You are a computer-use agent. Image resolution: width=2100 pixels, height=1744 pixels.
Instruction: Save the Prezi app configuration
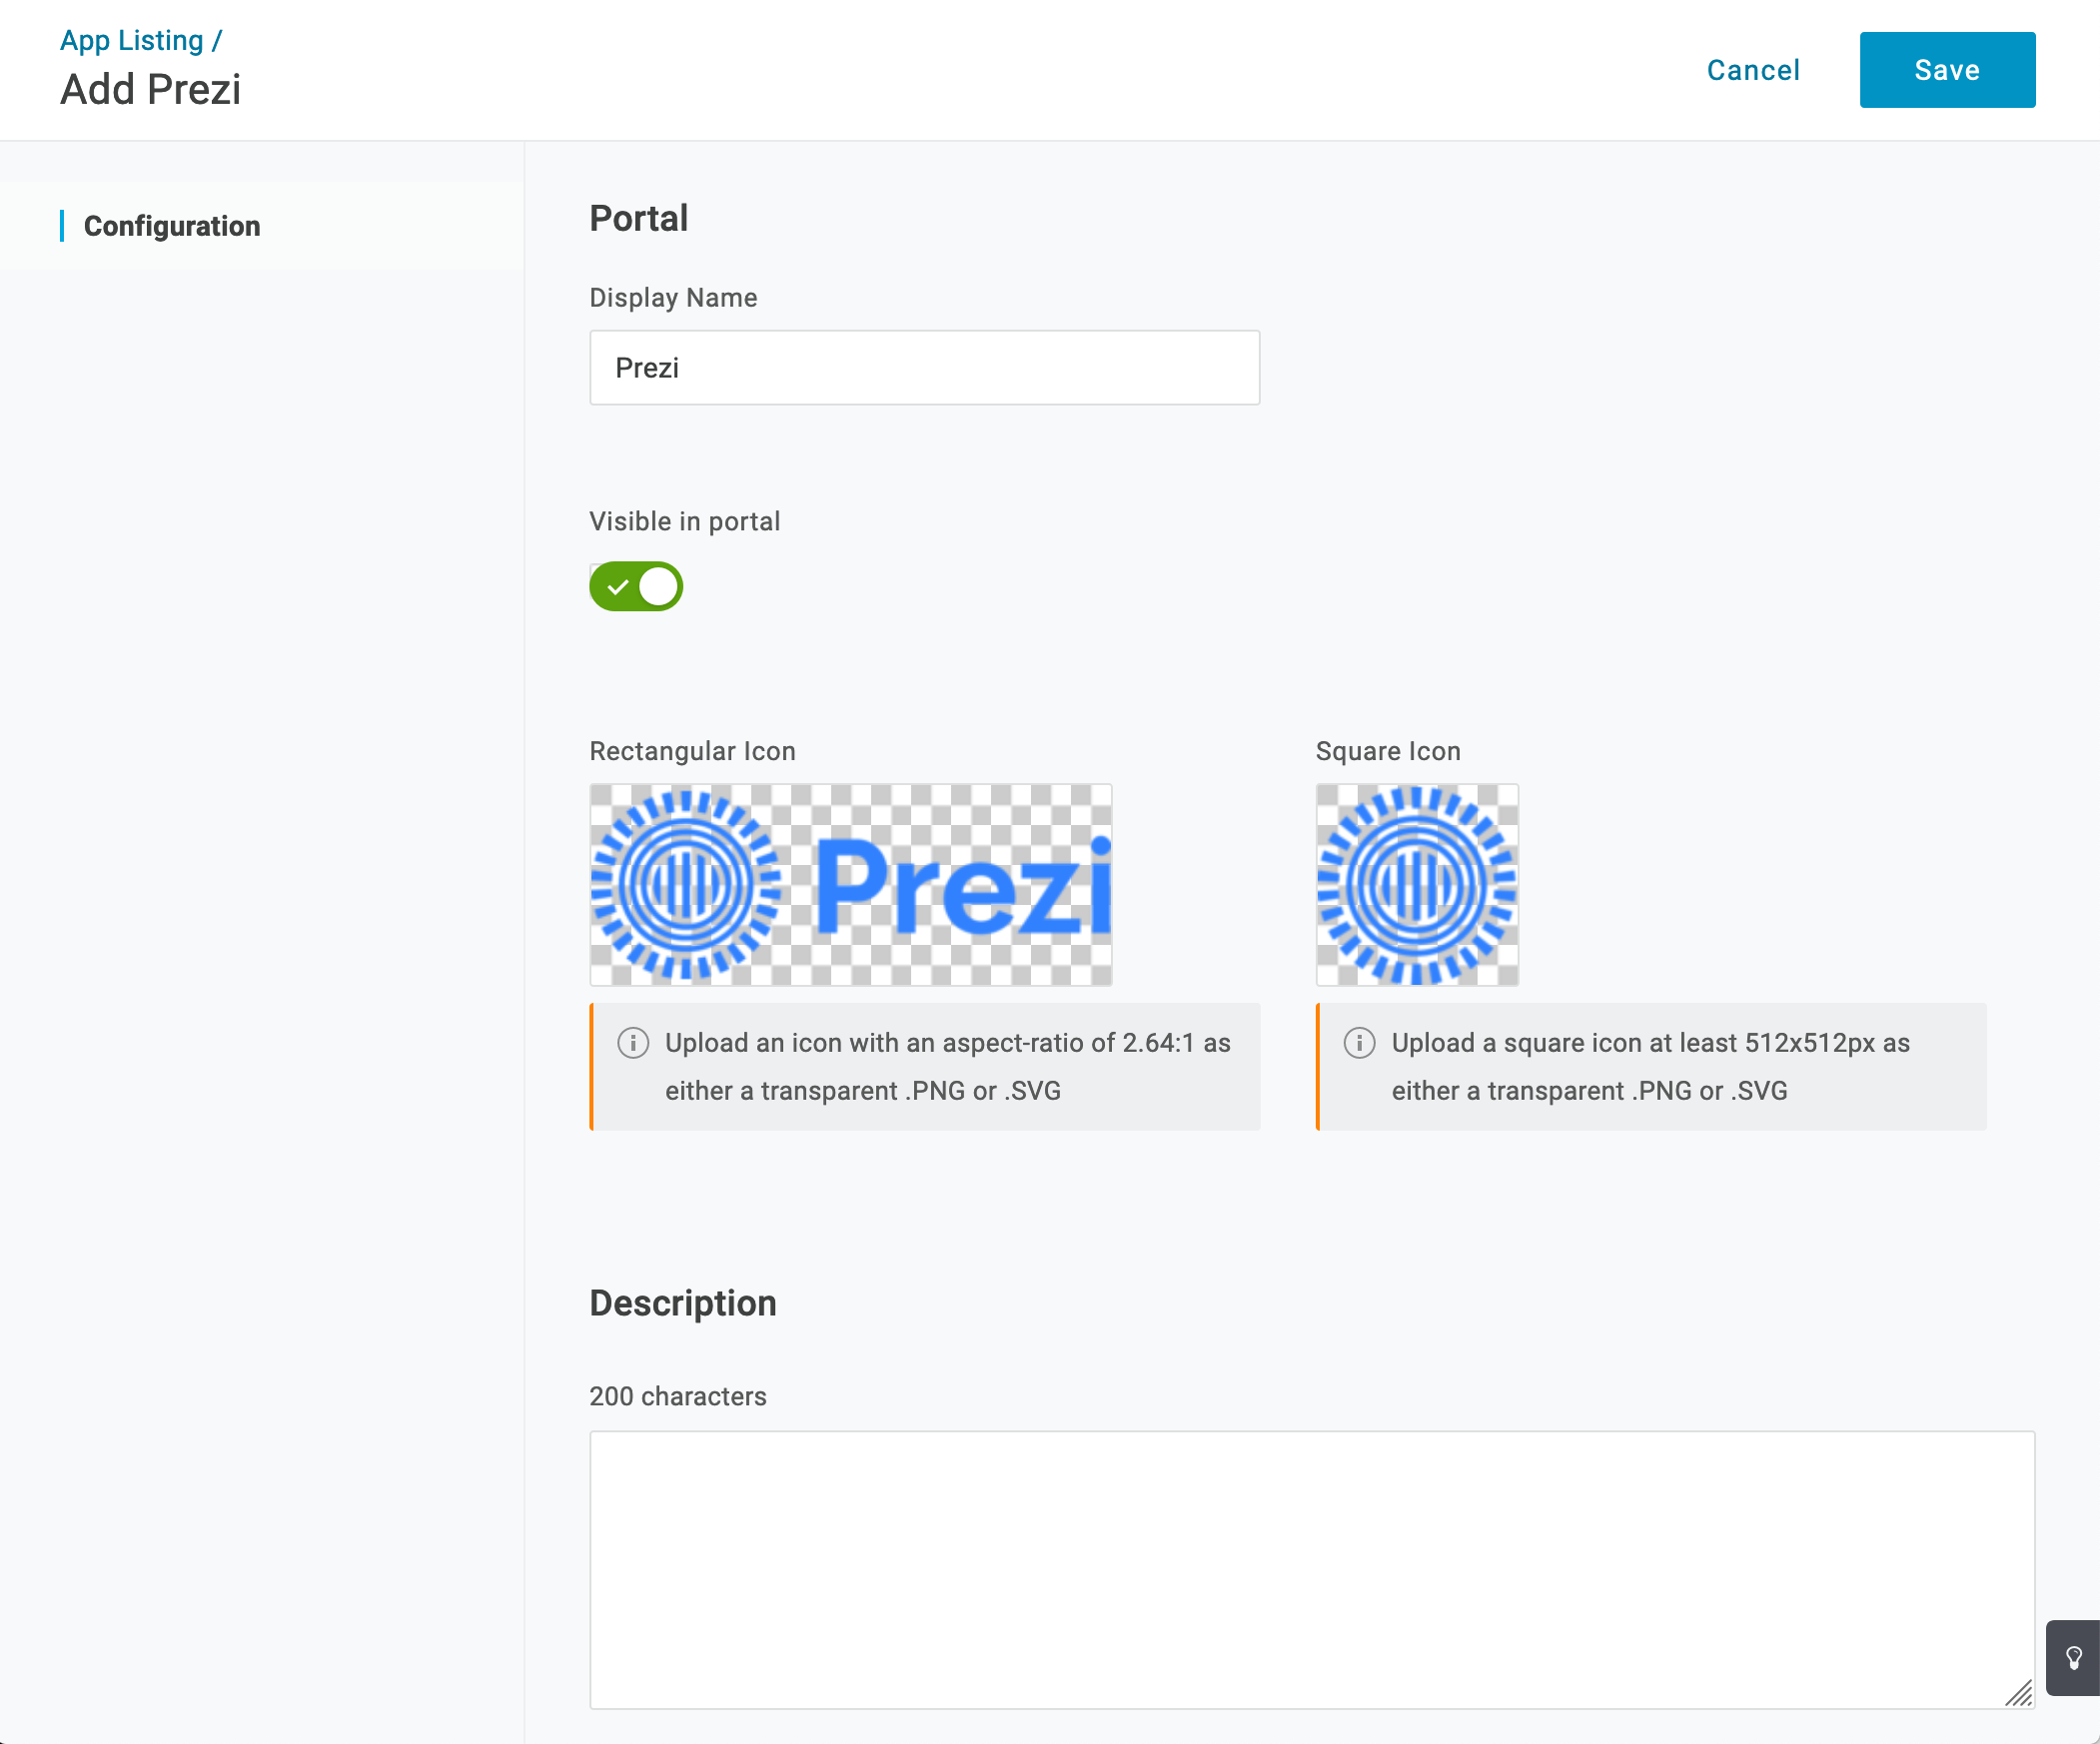point(1947,70)
